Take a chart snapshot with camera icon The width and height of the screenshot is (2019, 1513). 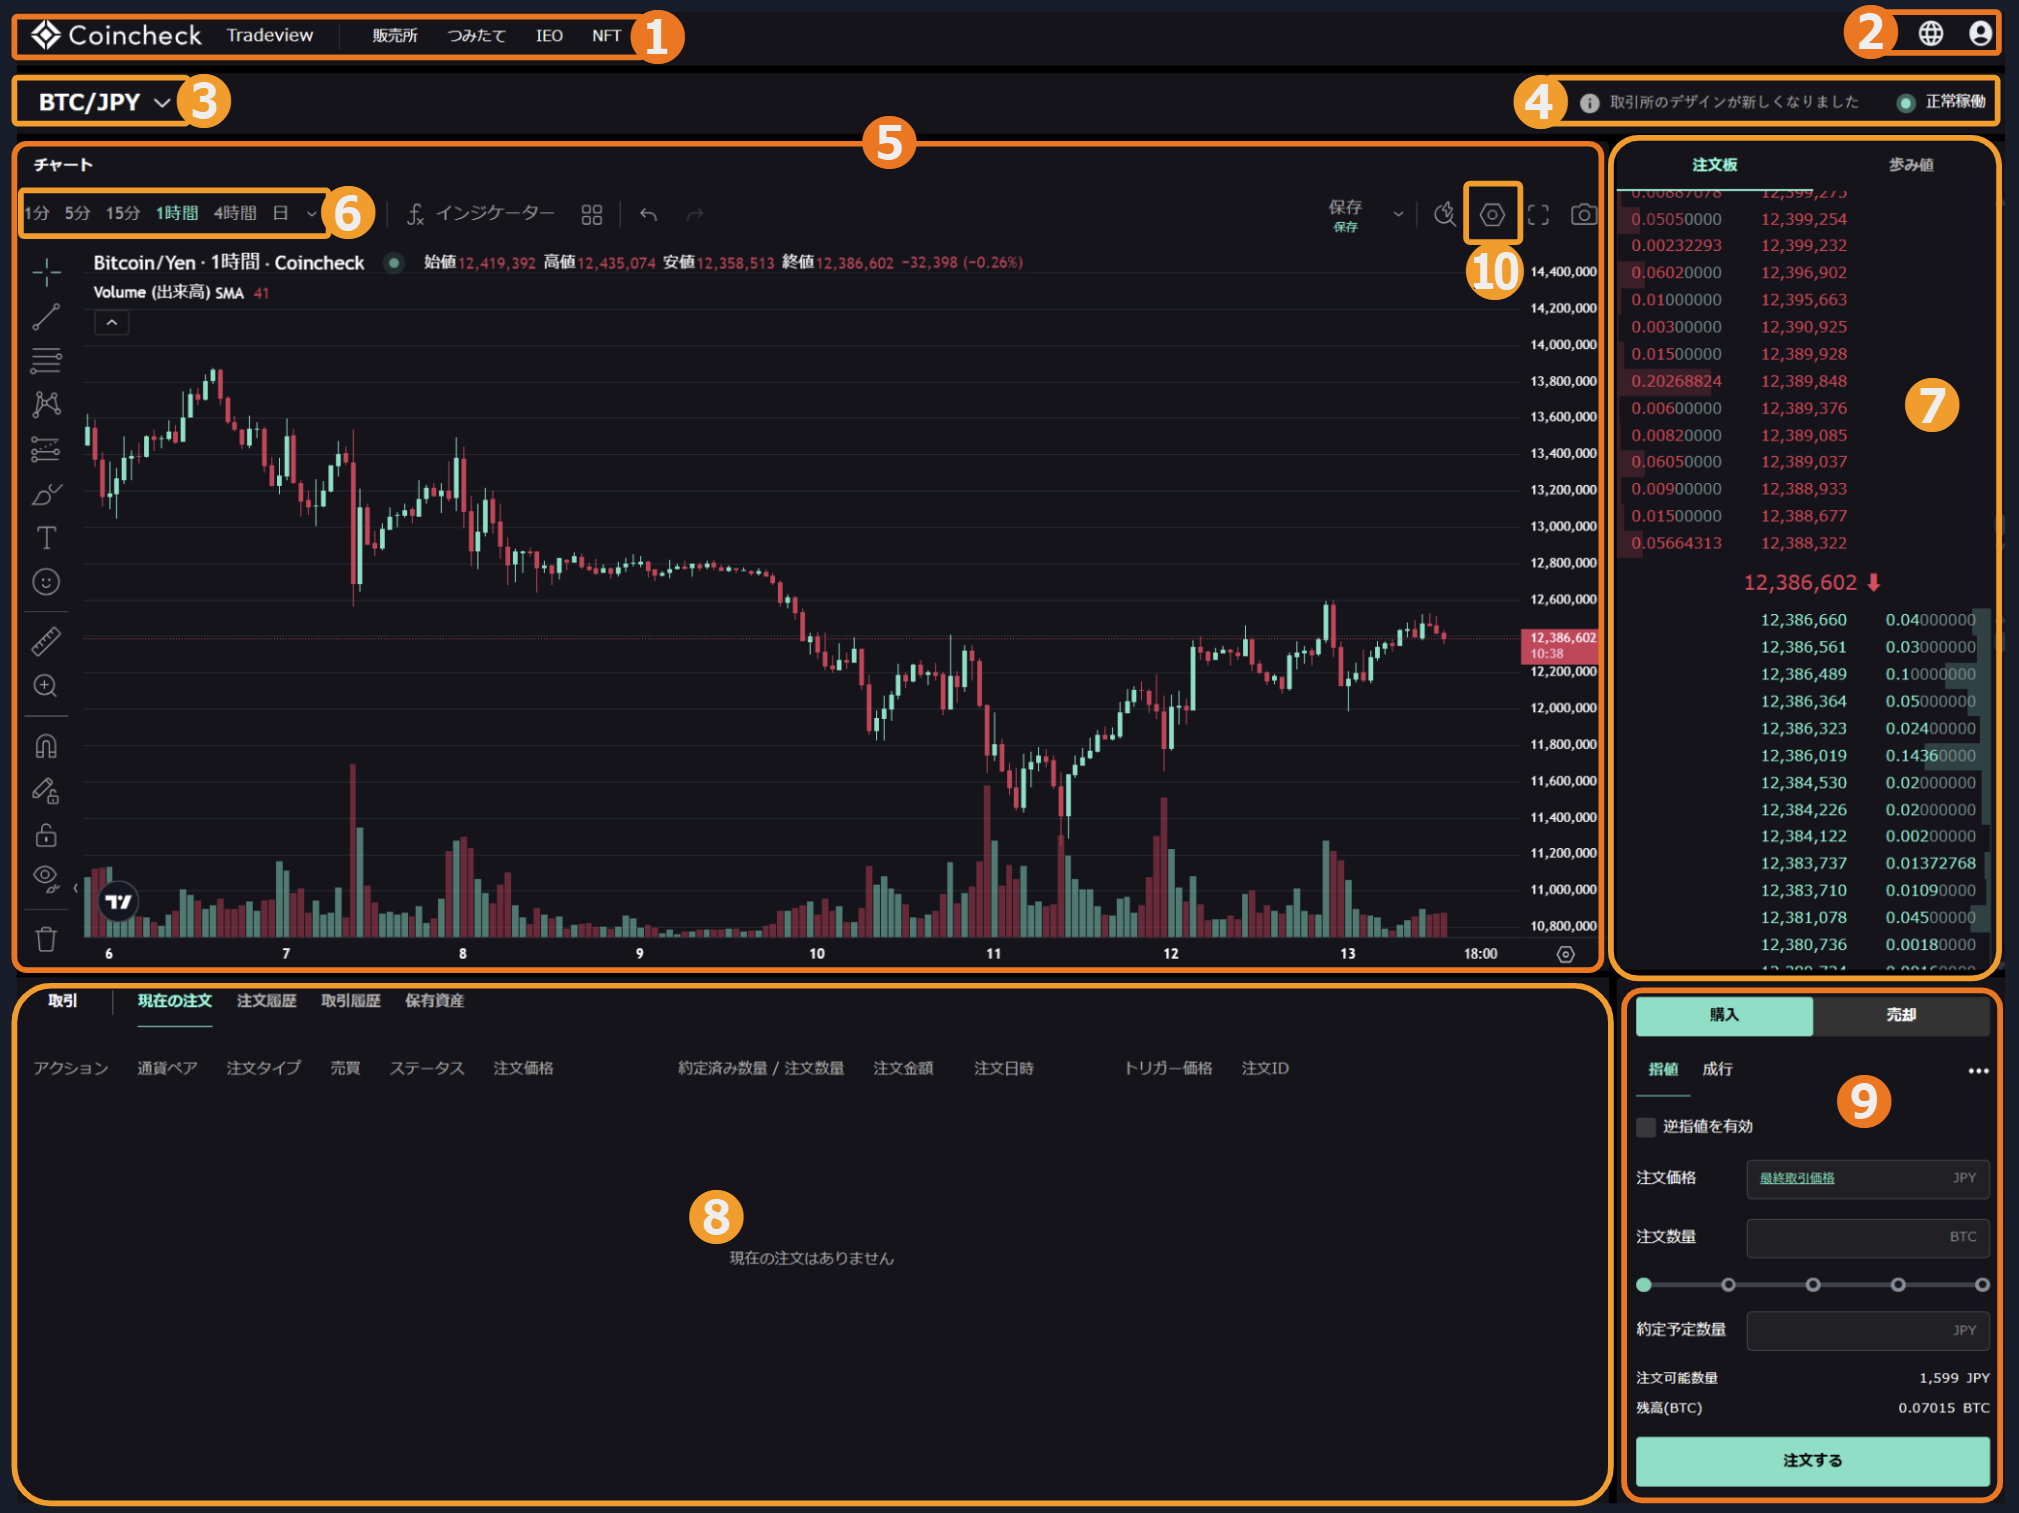(1583, 214)
